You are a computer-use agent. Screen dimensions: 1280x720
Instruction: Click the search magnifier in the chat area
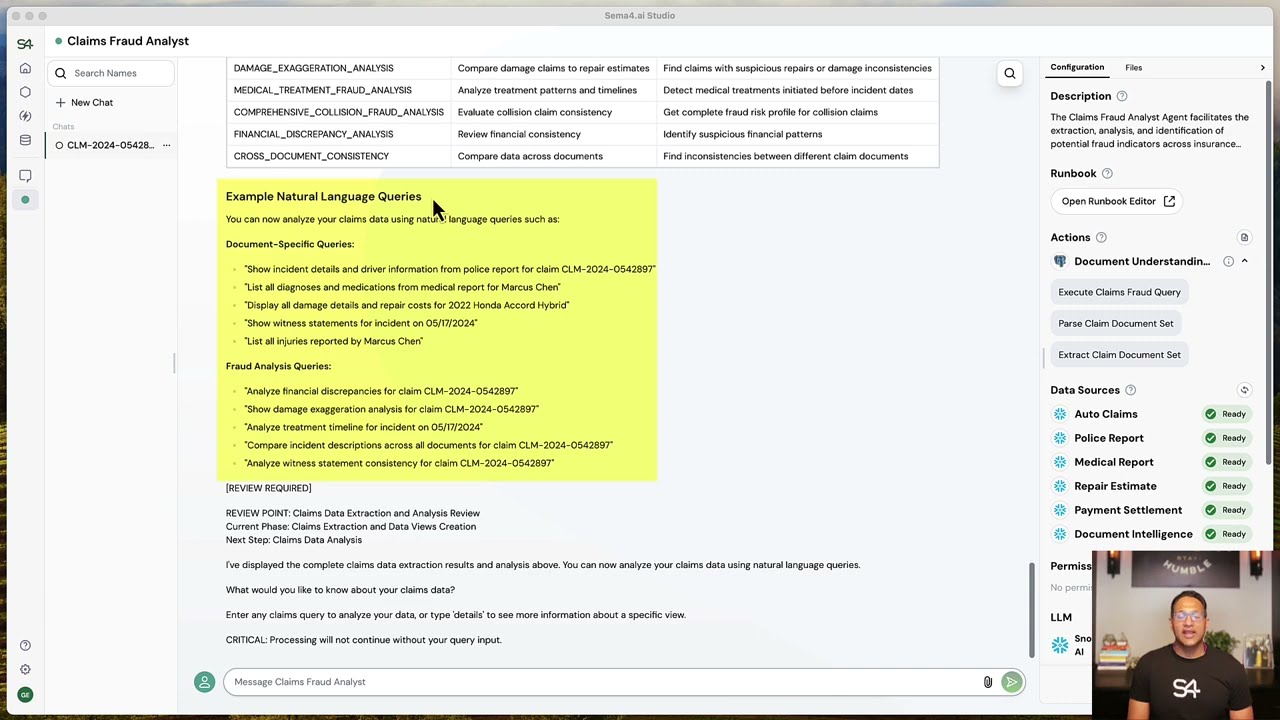point(1010,73)
